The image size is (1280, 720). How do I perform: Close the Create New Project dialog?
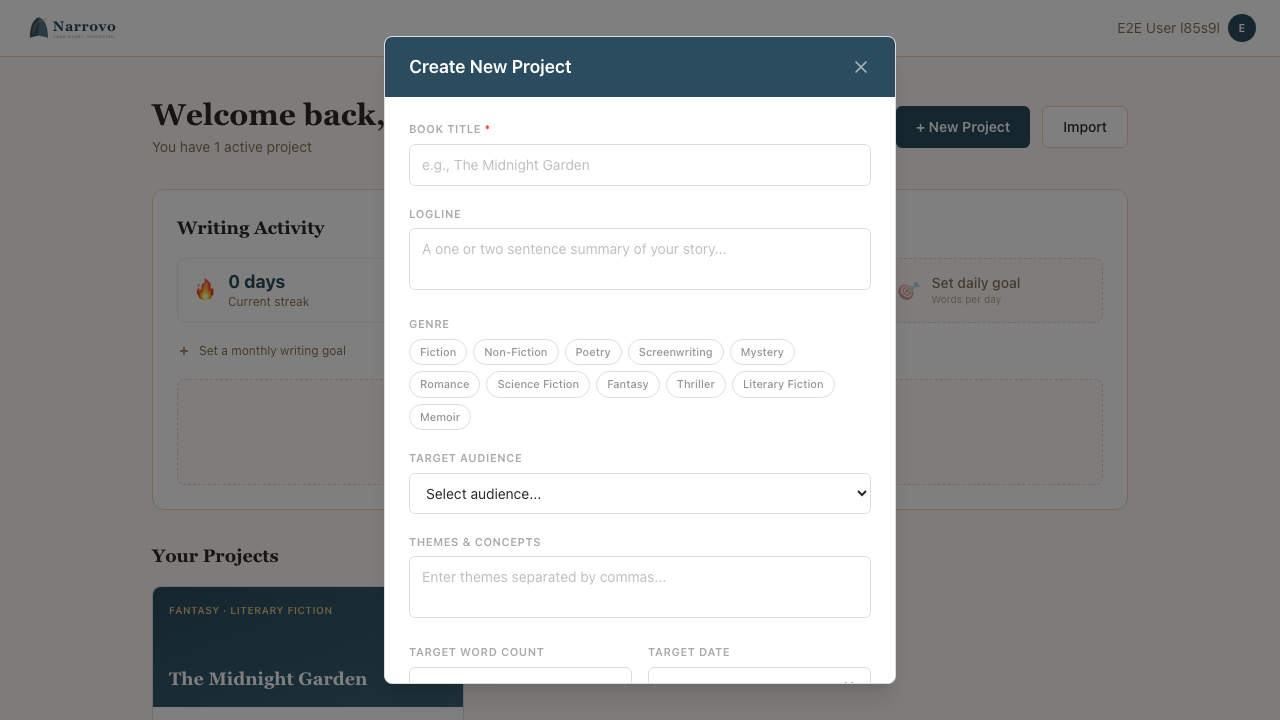coord(860,67)
